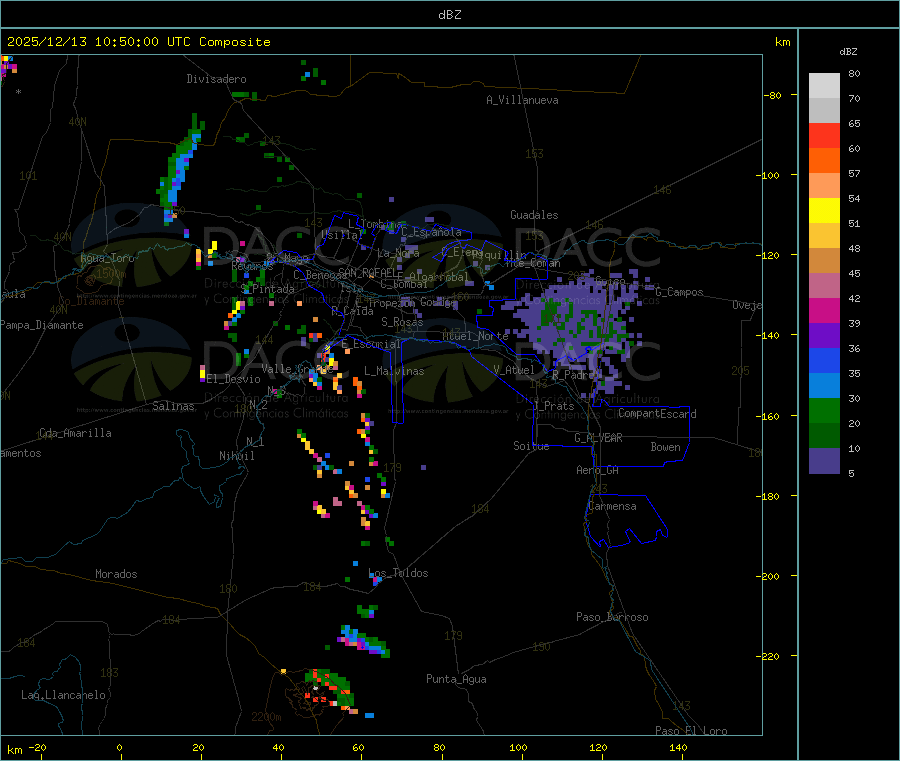Click the Morados map label
This screenshot has height=761, width=900.
[116, 574]
